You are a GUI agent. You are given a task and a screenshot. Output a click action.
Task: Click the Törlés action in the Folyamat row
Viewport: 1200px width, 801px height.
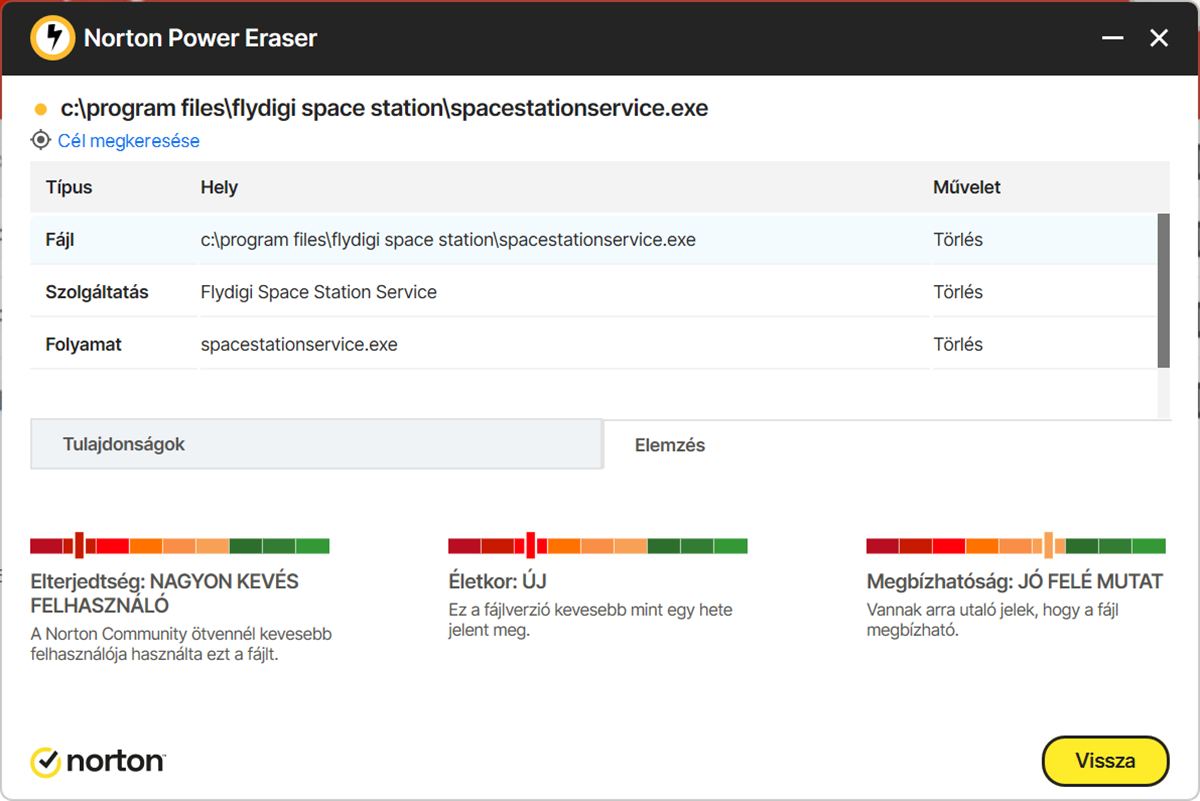click(x=957, y=344)
